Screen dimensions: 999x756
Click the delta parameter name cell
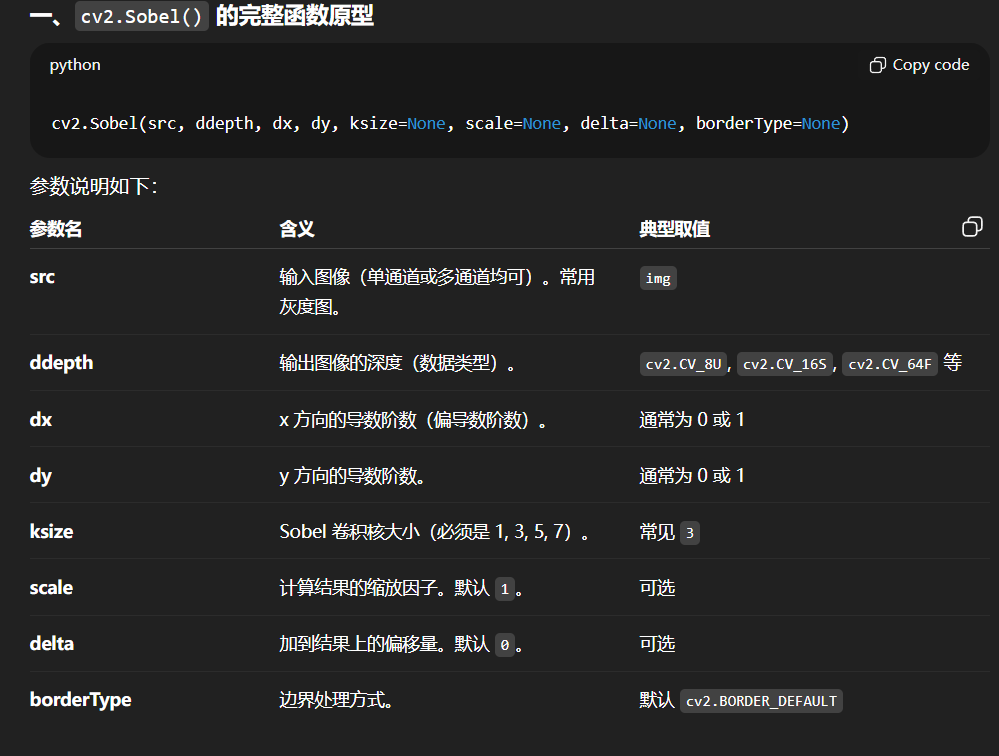[x=52, y=643]
